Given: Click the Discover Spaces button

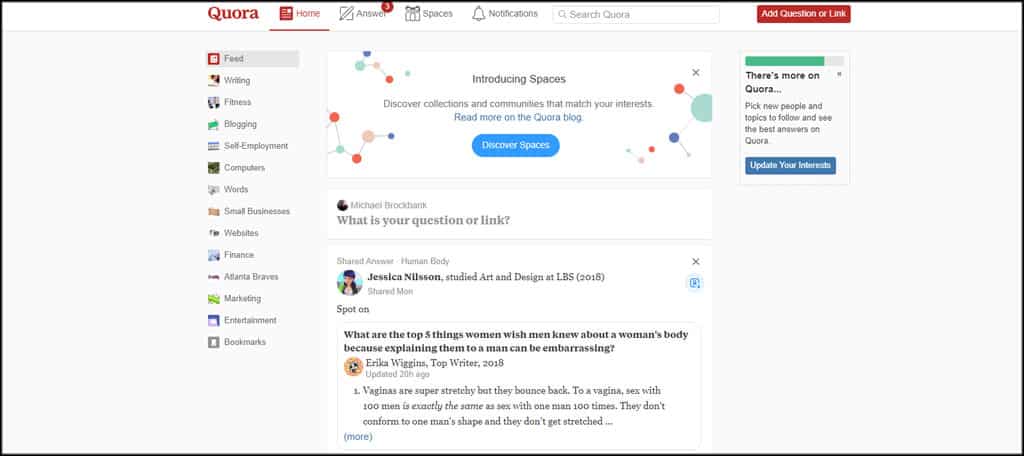Looking at the screenshot, I should pyautogui.click(x=515, y=145).
